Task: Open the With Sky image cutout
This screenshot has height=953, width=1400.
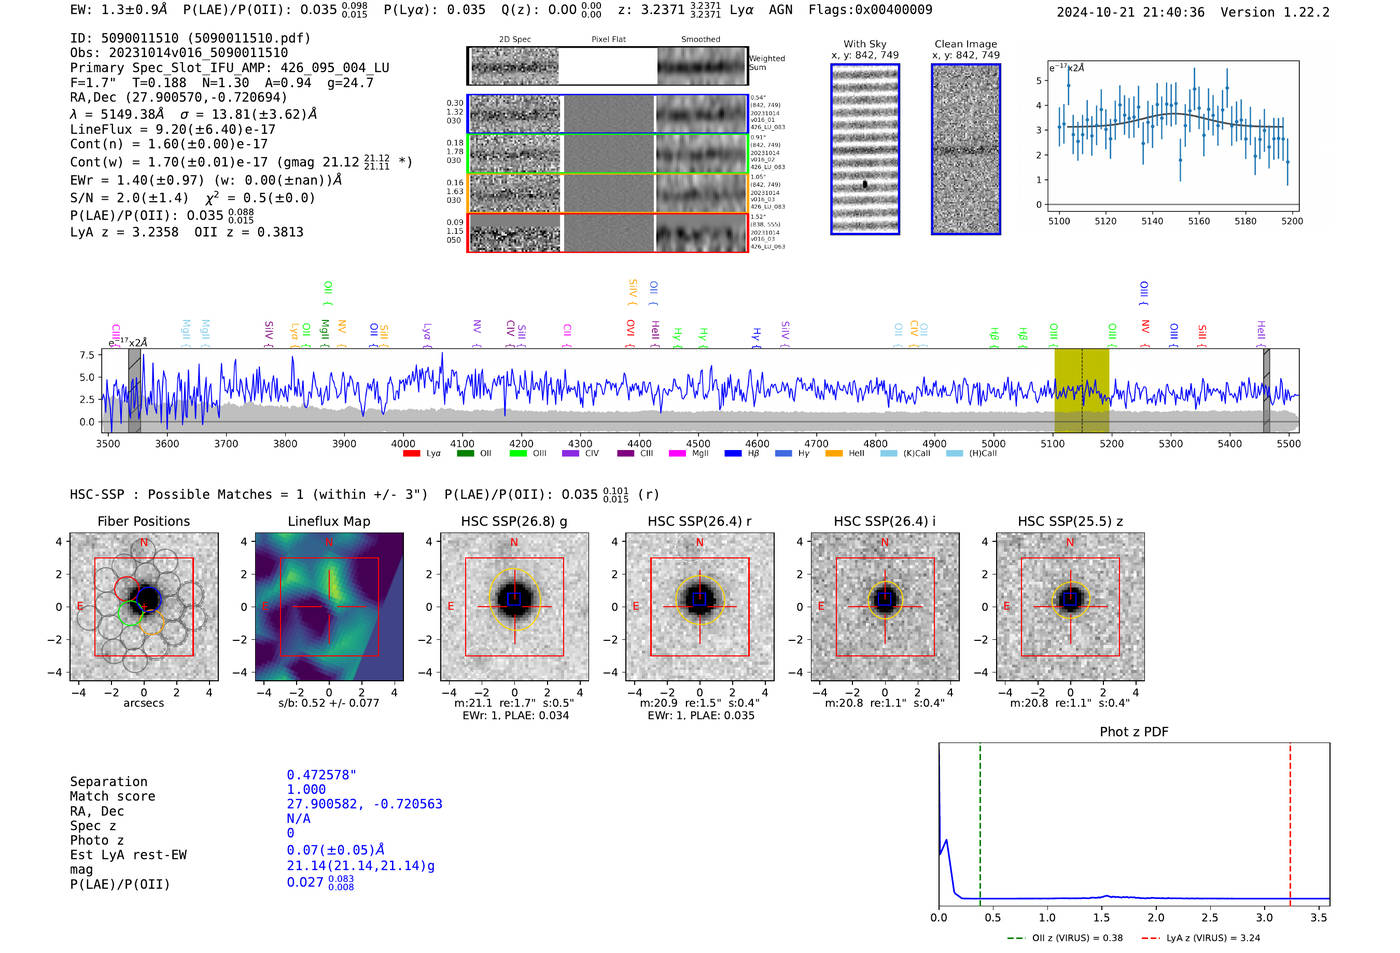Action: [865, 149]
